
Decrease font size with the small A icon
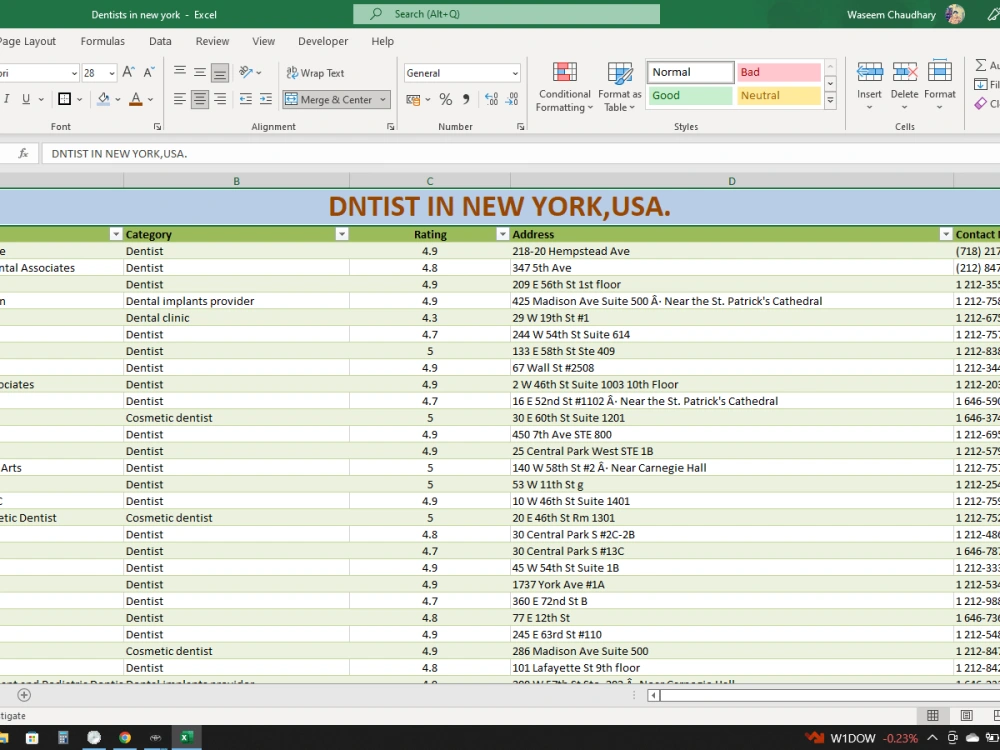click(149, 73)
